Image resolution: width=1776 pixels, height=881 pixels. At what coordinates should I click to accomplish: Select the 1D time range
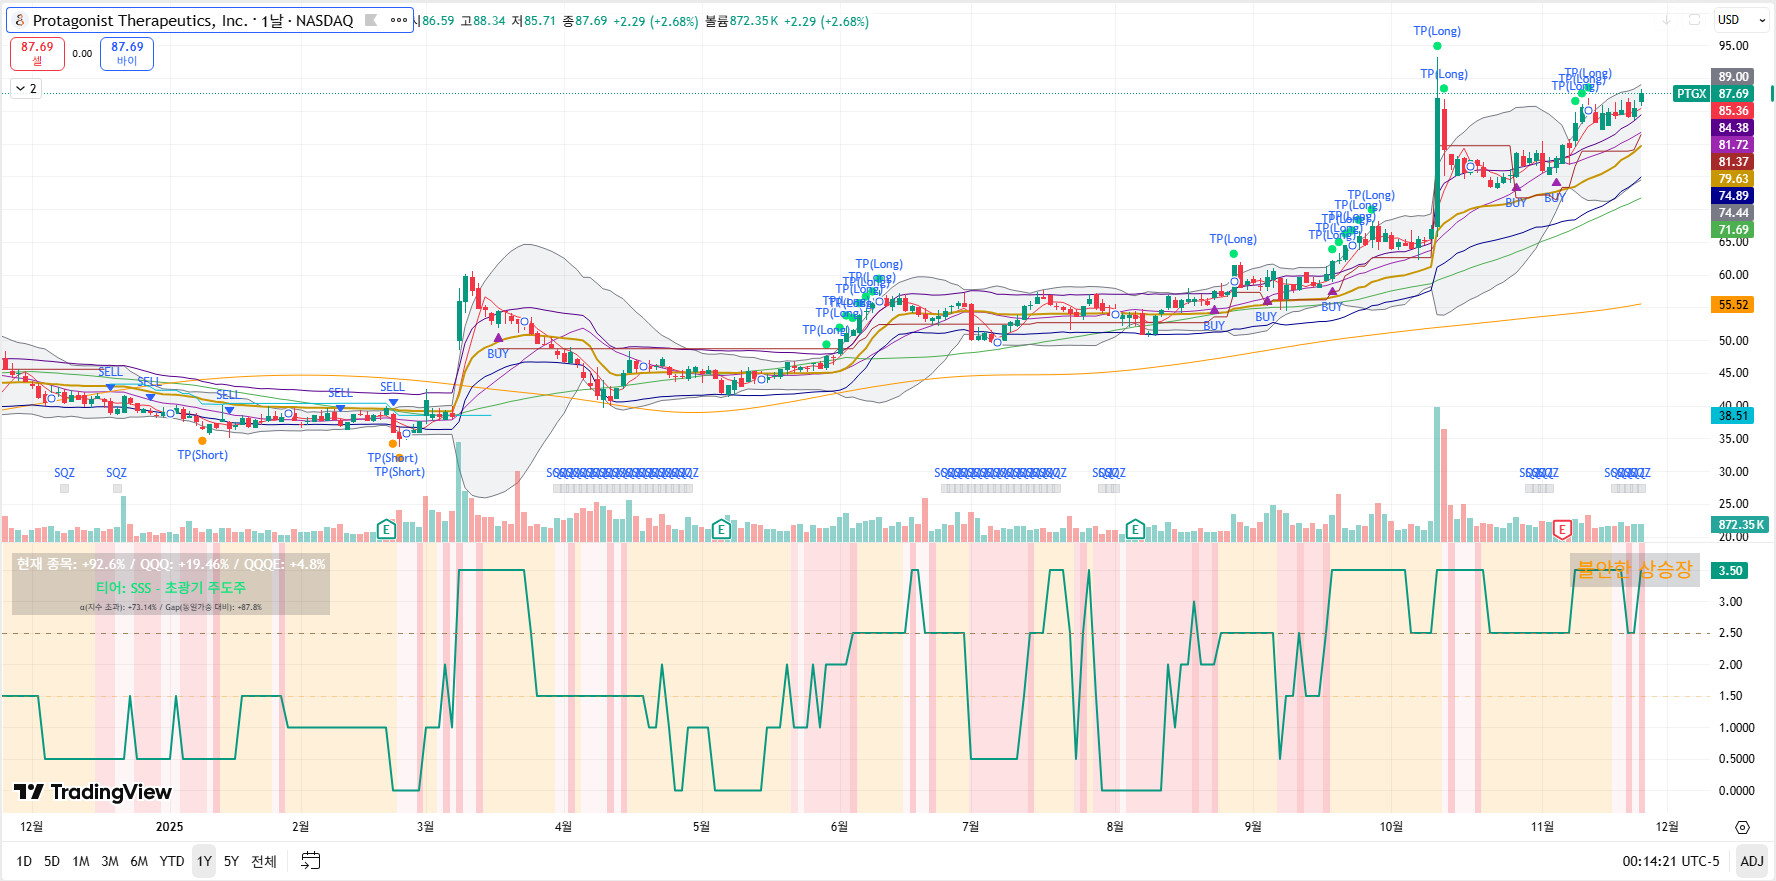point(24,861)
